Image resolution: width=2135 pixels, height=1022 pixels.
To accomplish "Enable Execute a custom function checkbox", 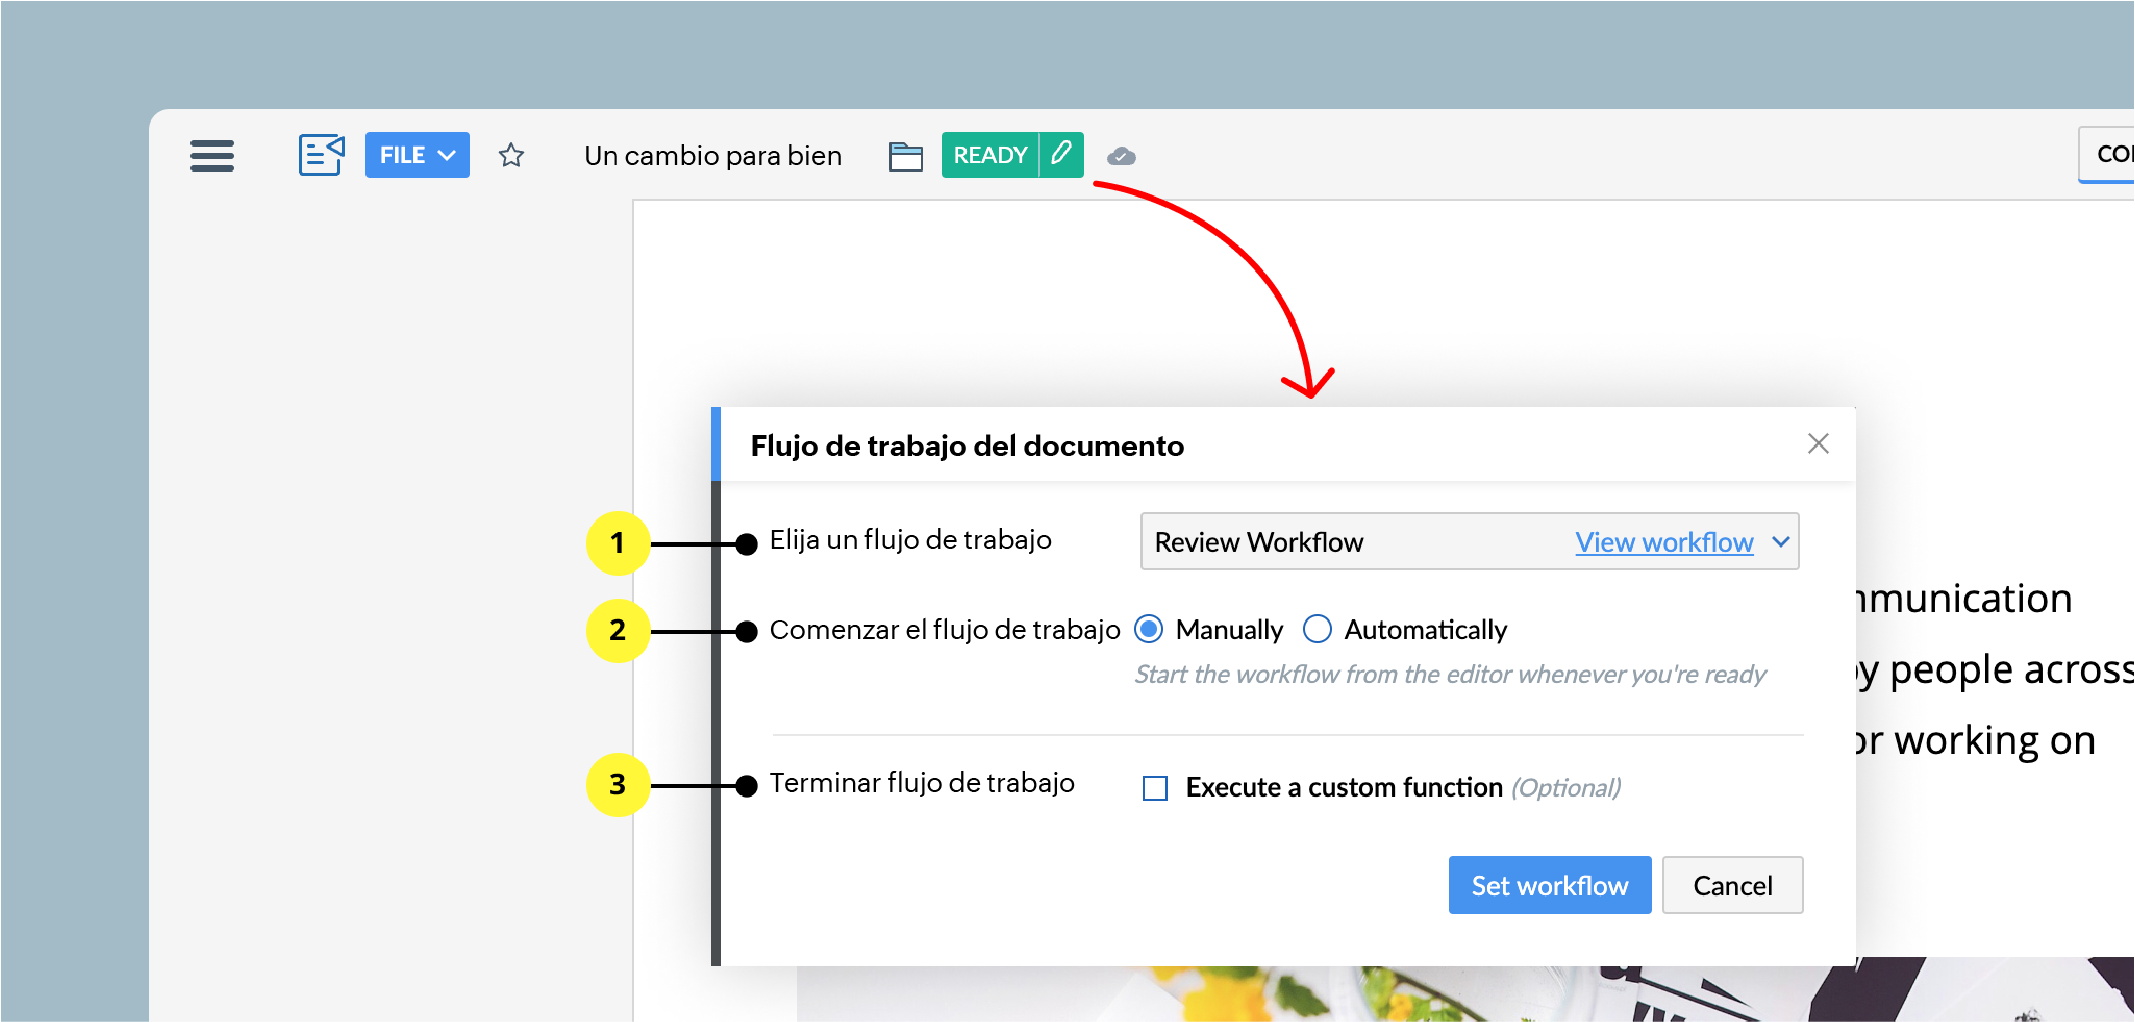I will [x=1155, y=788].
